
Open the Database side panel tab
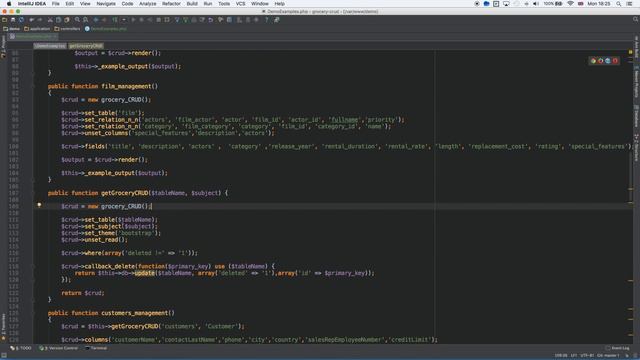636,116
